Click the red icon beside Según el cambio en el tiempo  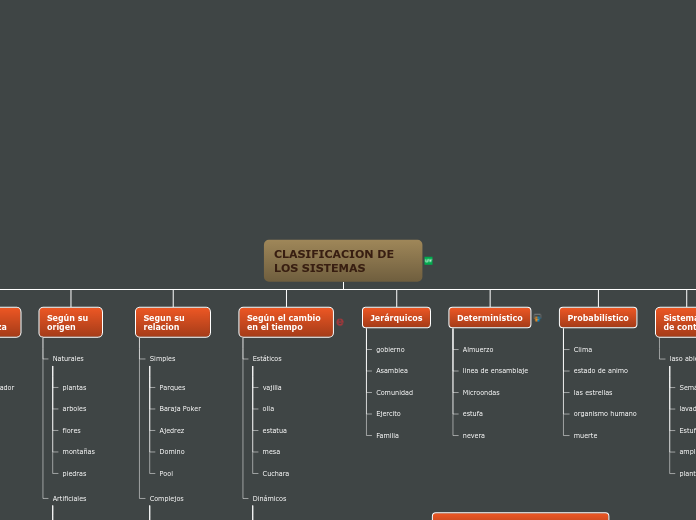[x=340, y=322]
